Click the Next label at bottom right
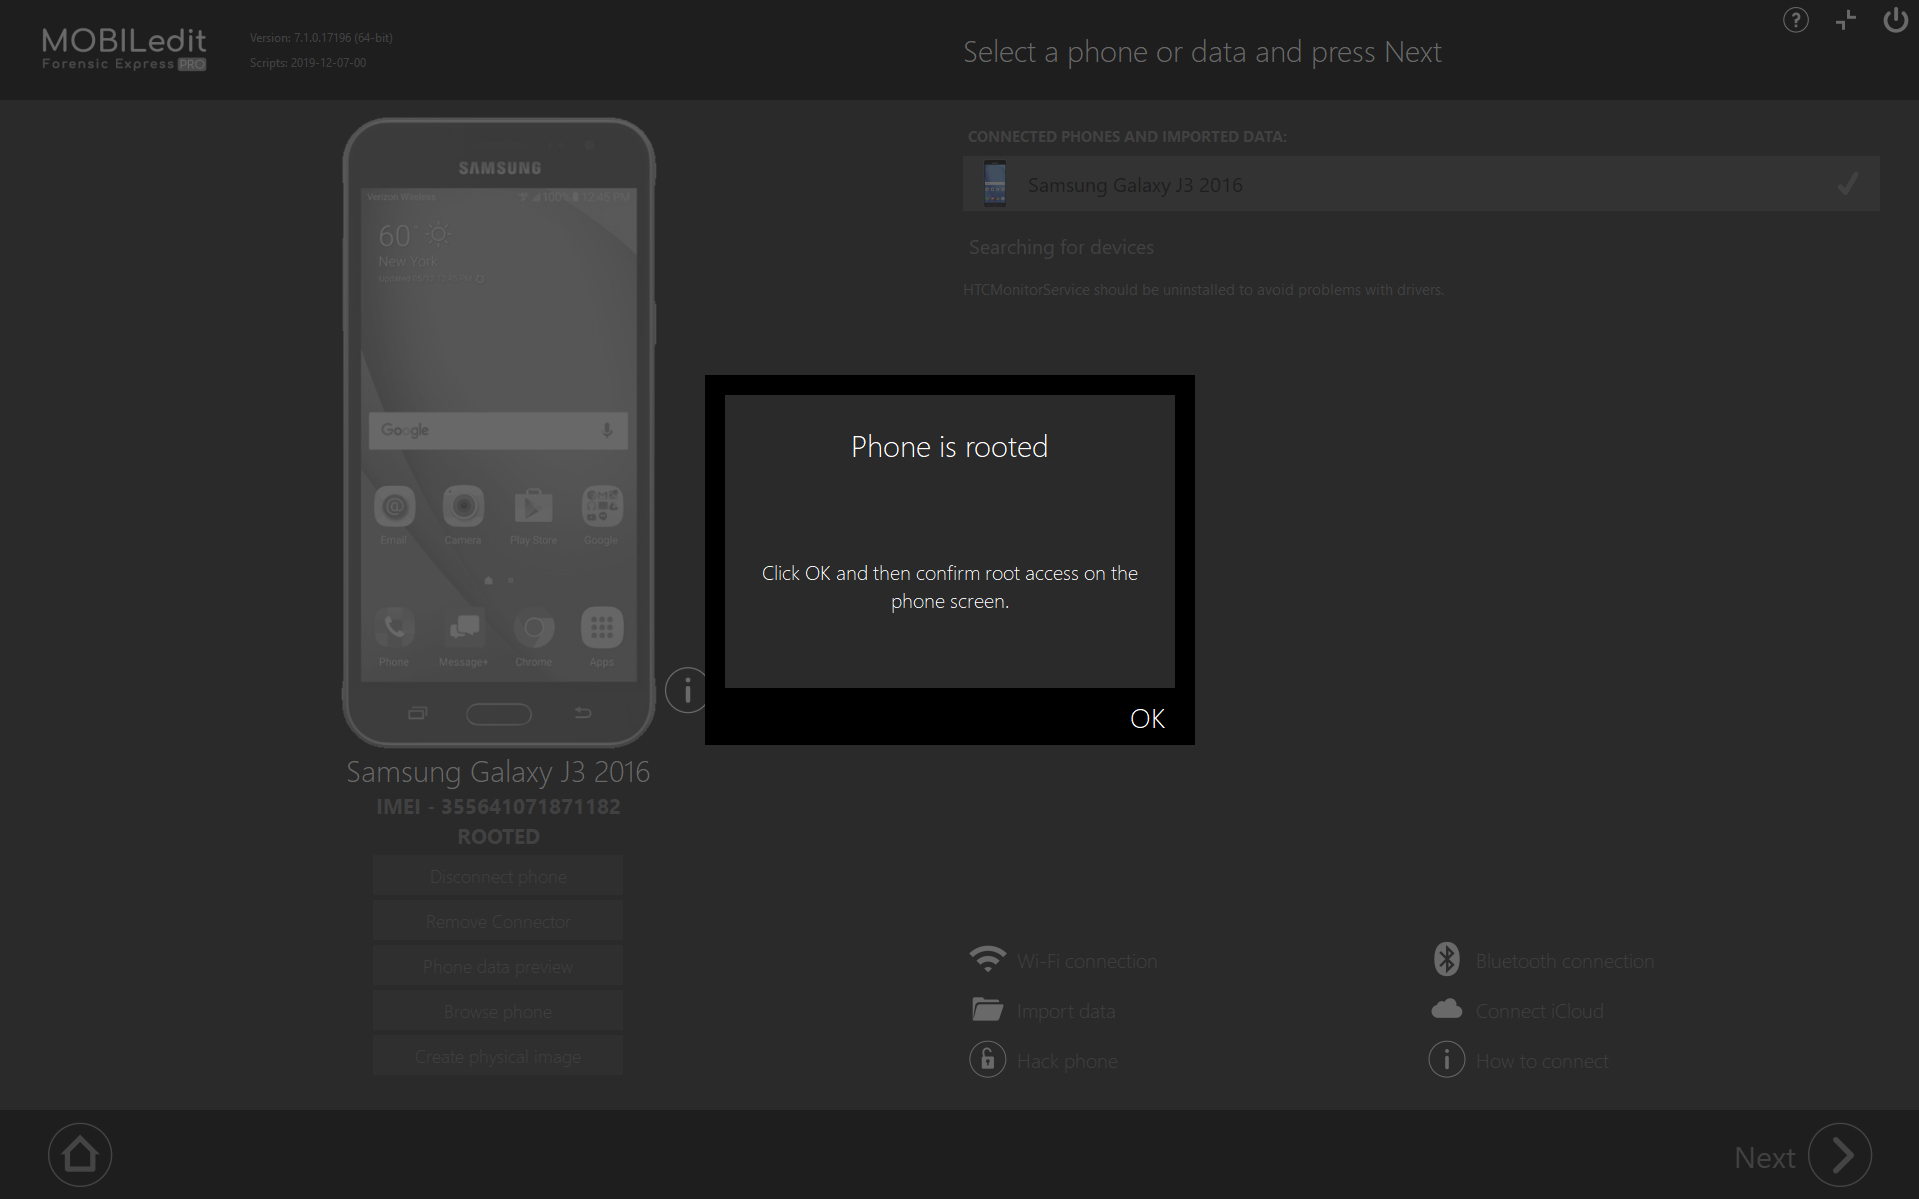Viewport: 1919px width, 1199px height. (1764, 1157)
